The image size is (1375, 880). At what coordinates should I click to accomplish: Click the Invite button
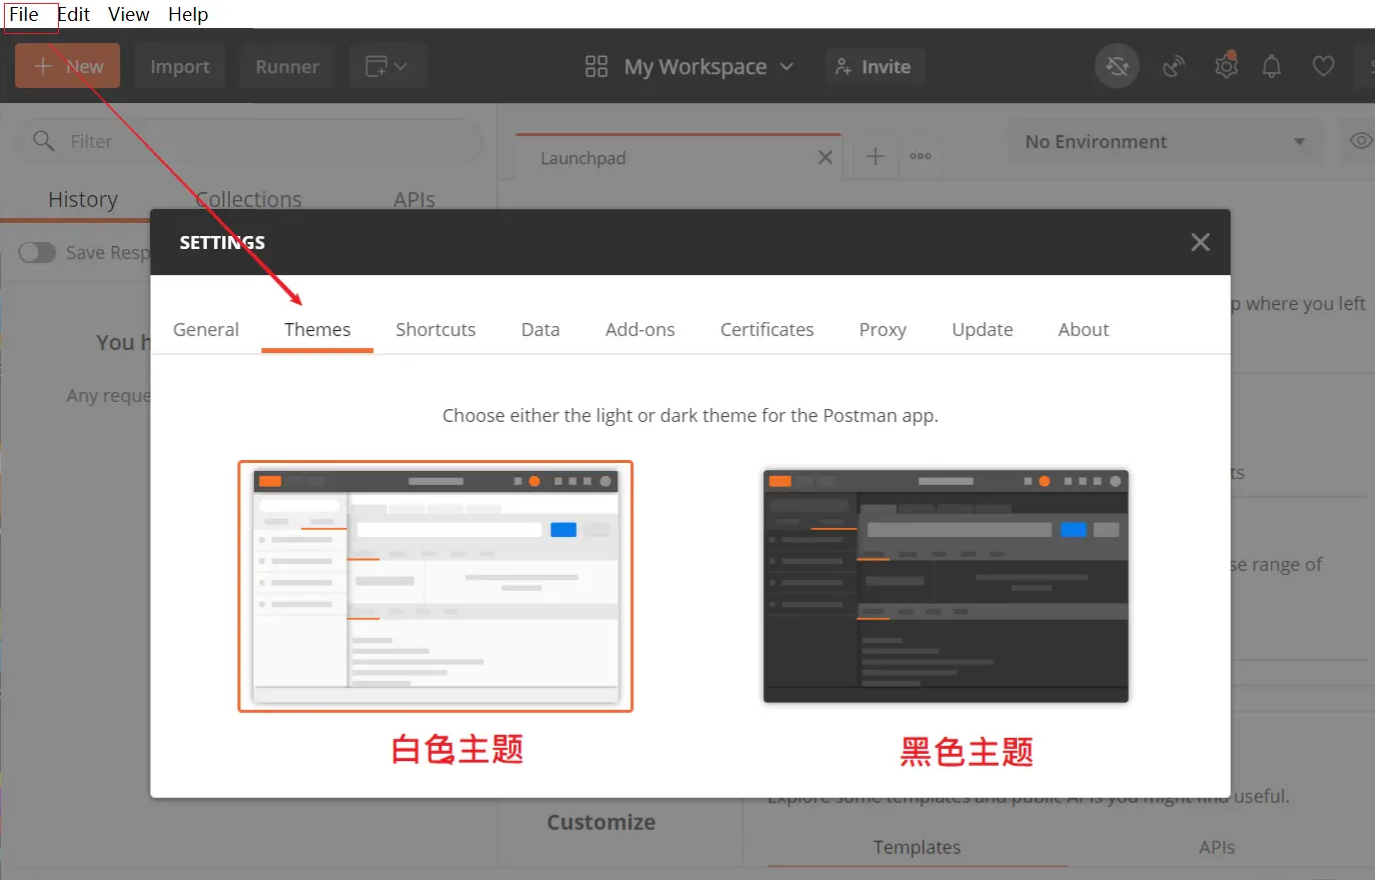point(875,66)
